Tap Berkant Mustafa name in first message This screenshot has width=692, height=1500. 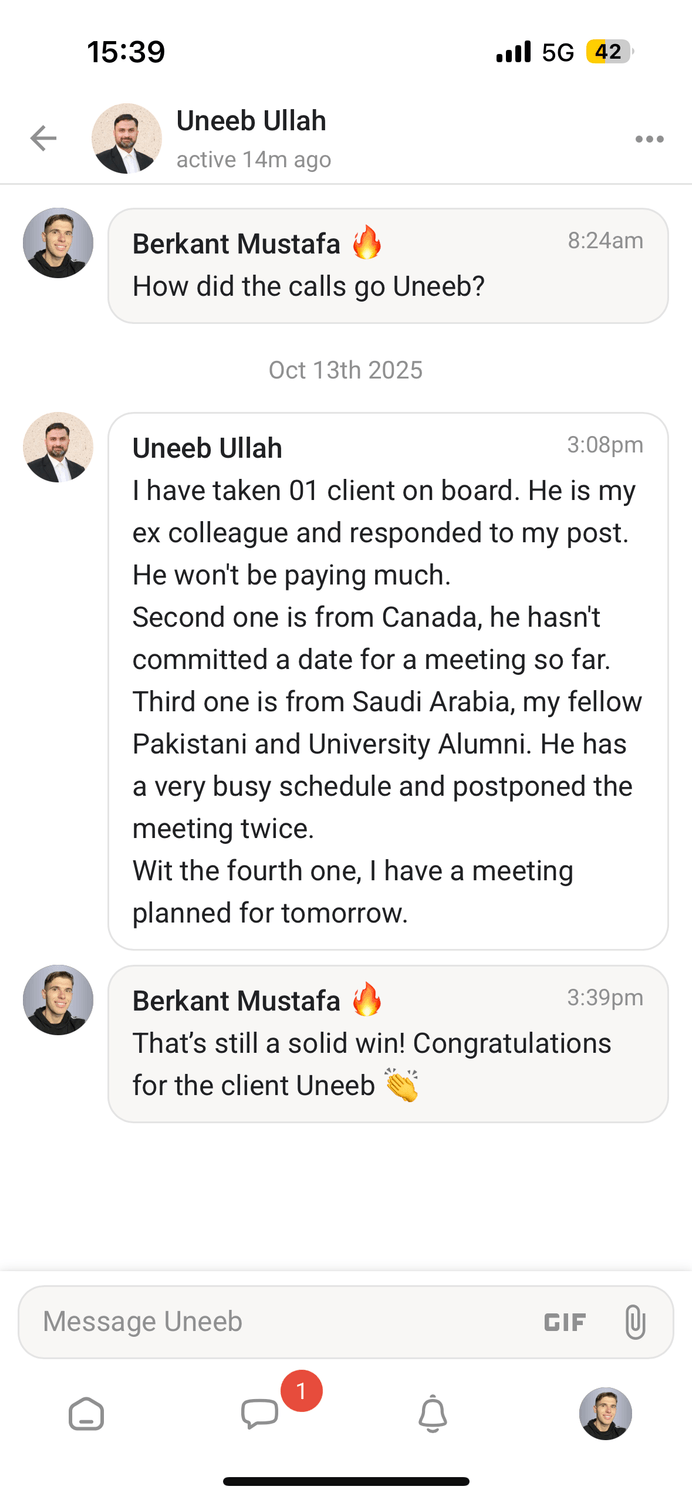tap(236, 243)
